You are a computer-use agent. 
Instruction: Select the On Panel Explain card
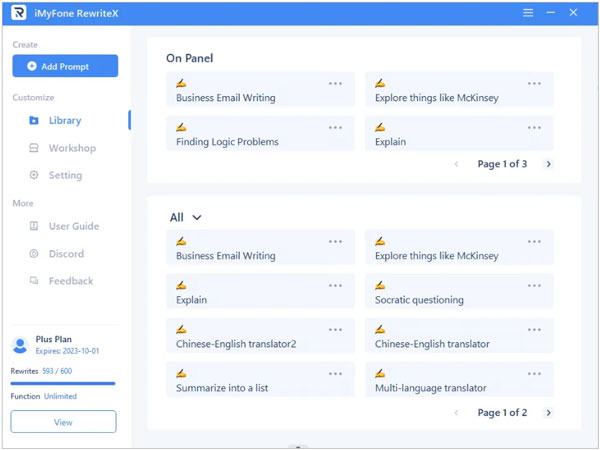pyautogui.click(x=459, y=134)
